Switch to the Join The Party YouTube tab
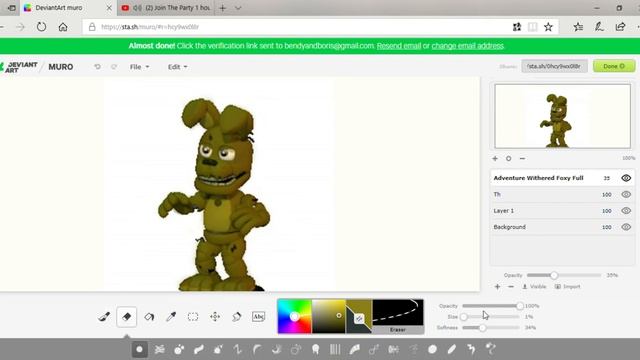Viewport: 640px width, 360px height. [166, 8]
